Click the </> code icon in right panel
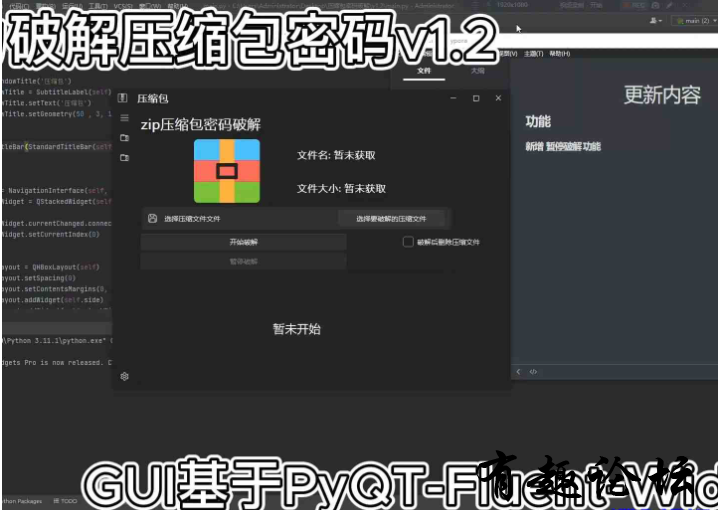Viewport: 718px width, 510px height. click(x=533, y=371)
